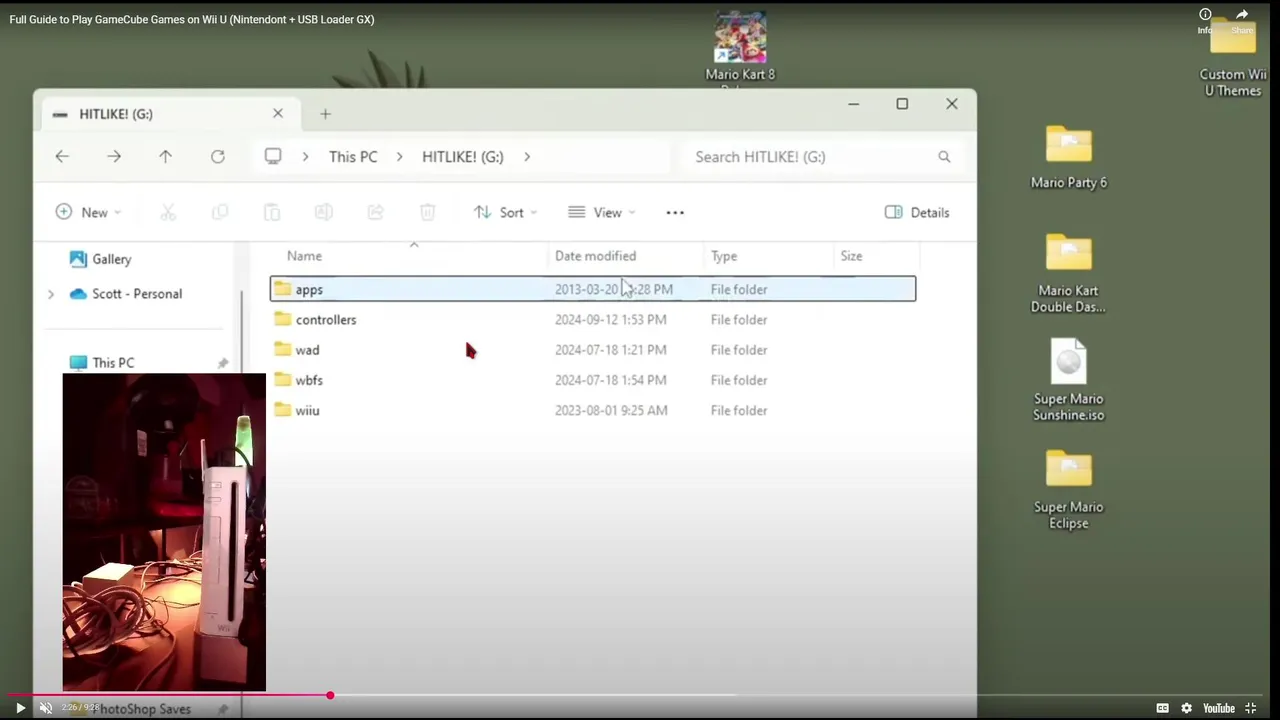Sort by the Type column header
The height and width of the screenshot is (720, 1280).
(769, 256)
